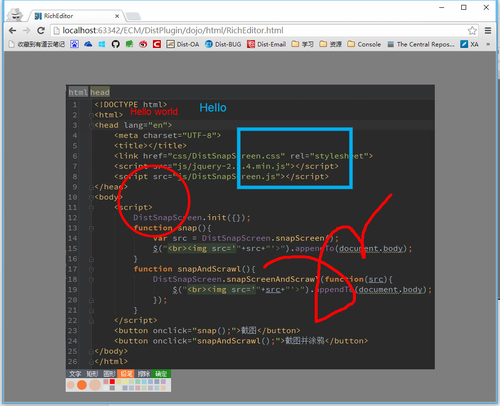Click the Windows logo bookmark icon
500x406 pixels.
pyautogui.click(x=102, y=44)
